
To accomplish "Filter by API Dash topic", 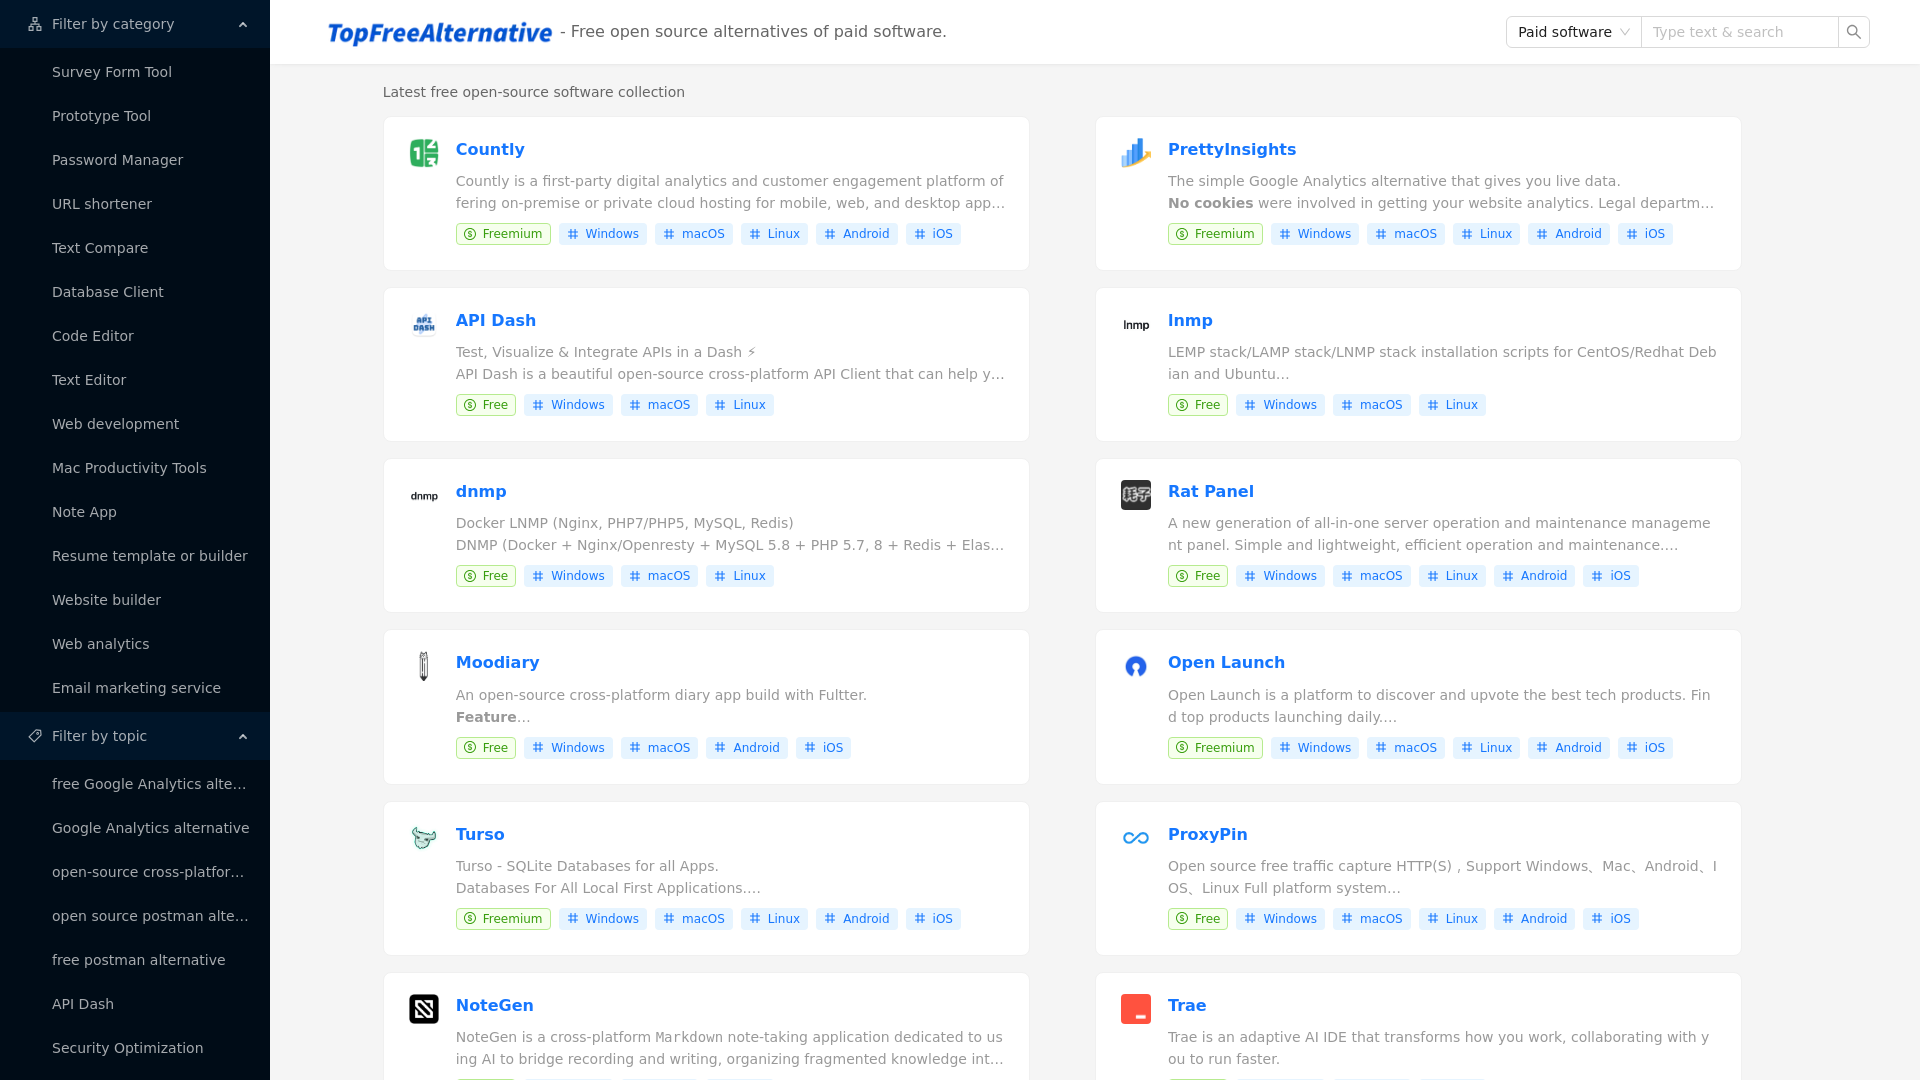I will click(135, 1004).
